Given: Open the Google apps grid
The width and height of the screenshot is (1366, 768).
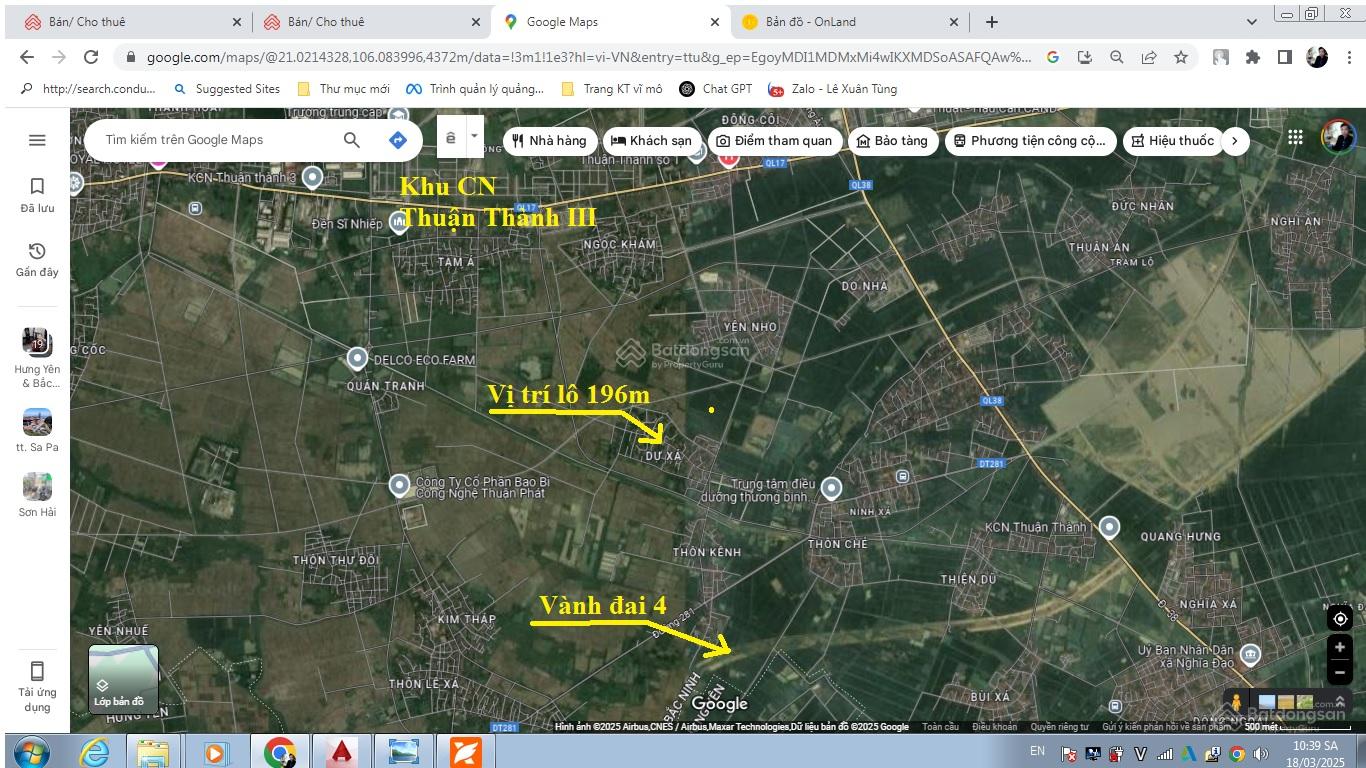Looking at the screenshot, I should coord(1295,136).
